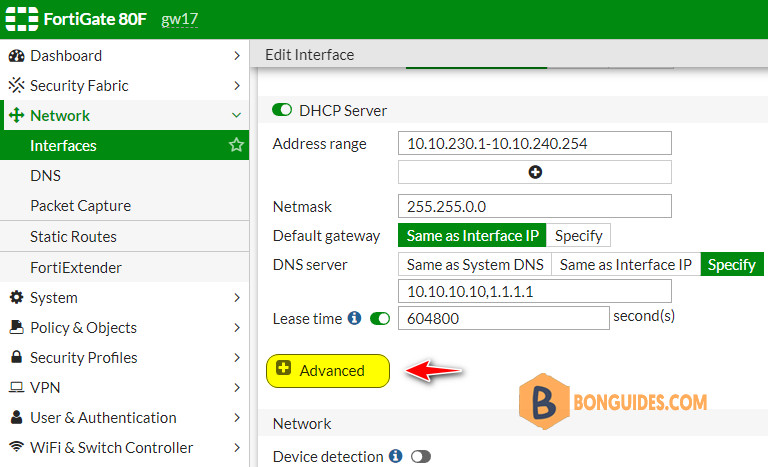This screenshot has height=467, width=768.
Task: Choose Specify for Default gateway
Action: coord(578,236)
